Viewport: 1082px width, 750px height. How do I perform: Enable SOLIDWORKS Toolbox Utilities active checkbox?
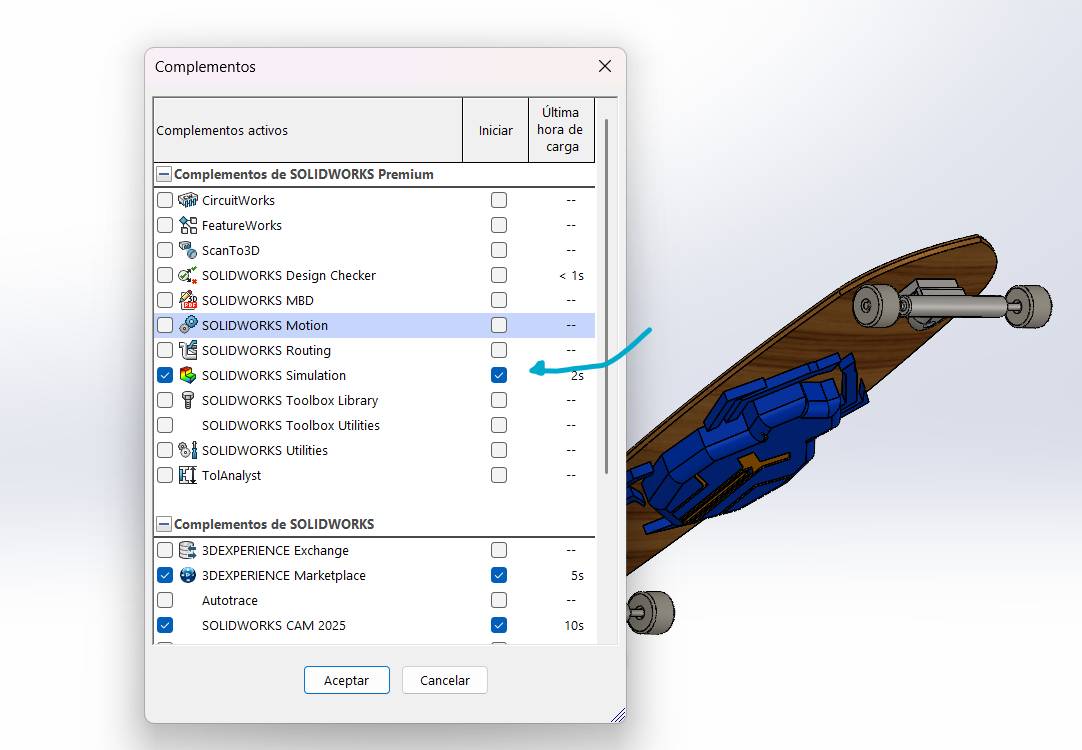point(165,425)
